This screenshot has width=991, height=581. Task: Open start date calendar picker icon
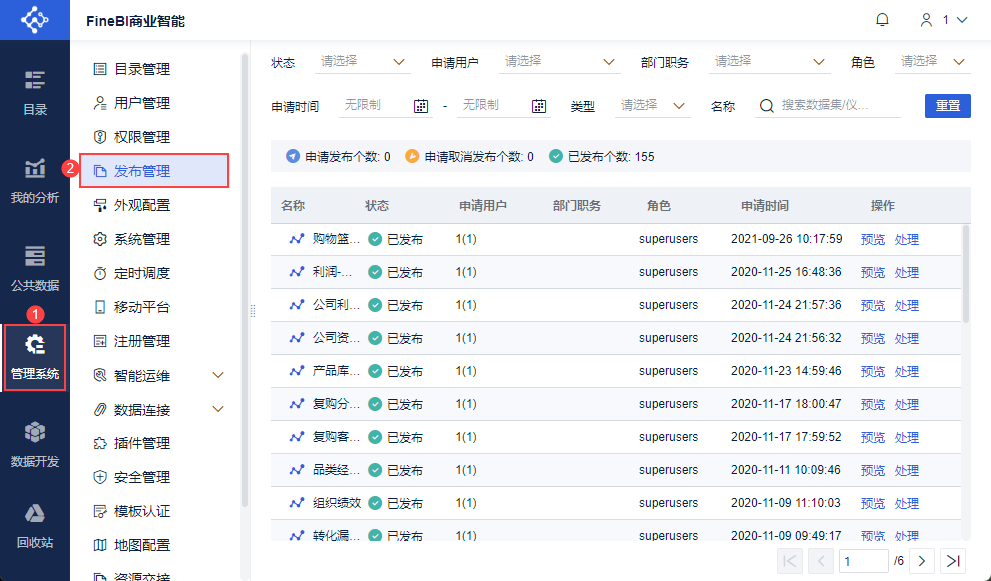click(x=421, y=106)
